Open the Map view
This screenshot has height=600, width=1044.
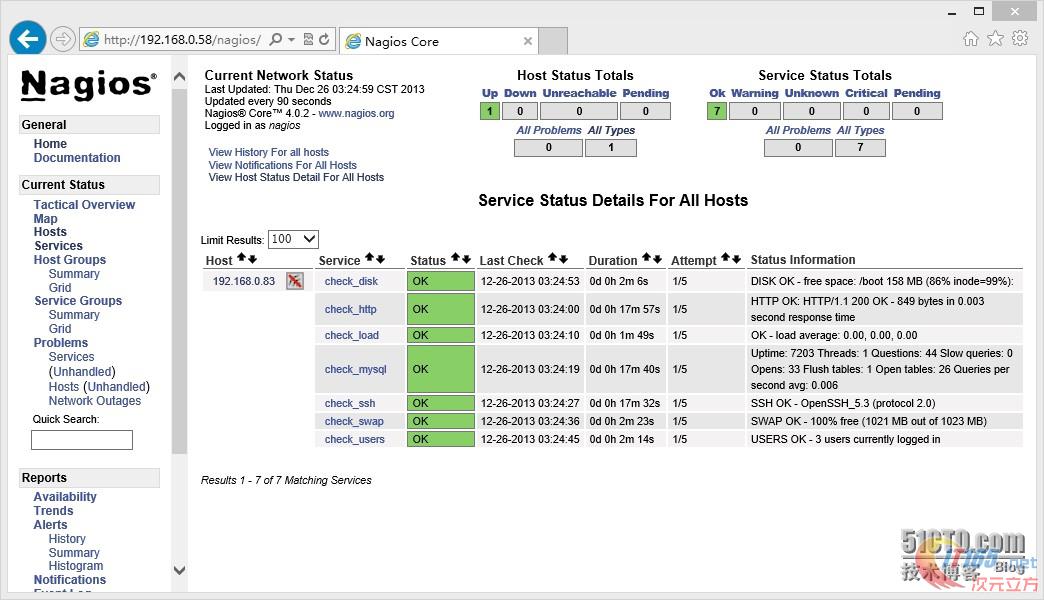pos(45,218)
